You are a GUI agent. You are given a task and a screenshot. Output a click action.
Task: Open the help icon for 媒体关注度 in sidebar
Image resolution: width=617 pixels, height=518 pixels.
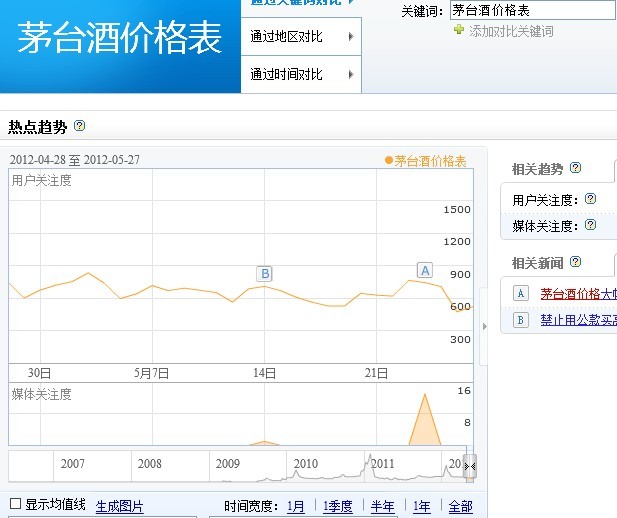click(590, 225)
